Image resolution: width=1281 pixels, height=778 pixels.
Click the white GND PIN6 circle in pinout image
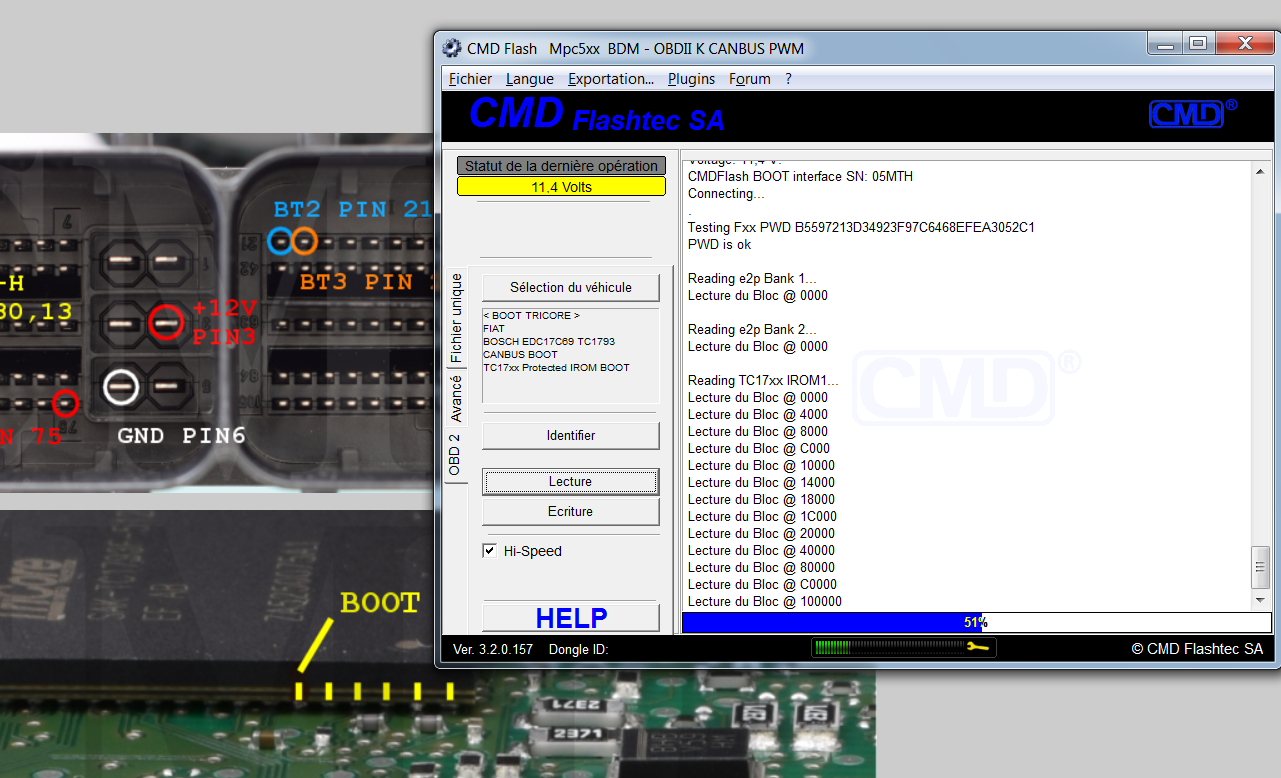pyautogui.click(x=121, y=386)
